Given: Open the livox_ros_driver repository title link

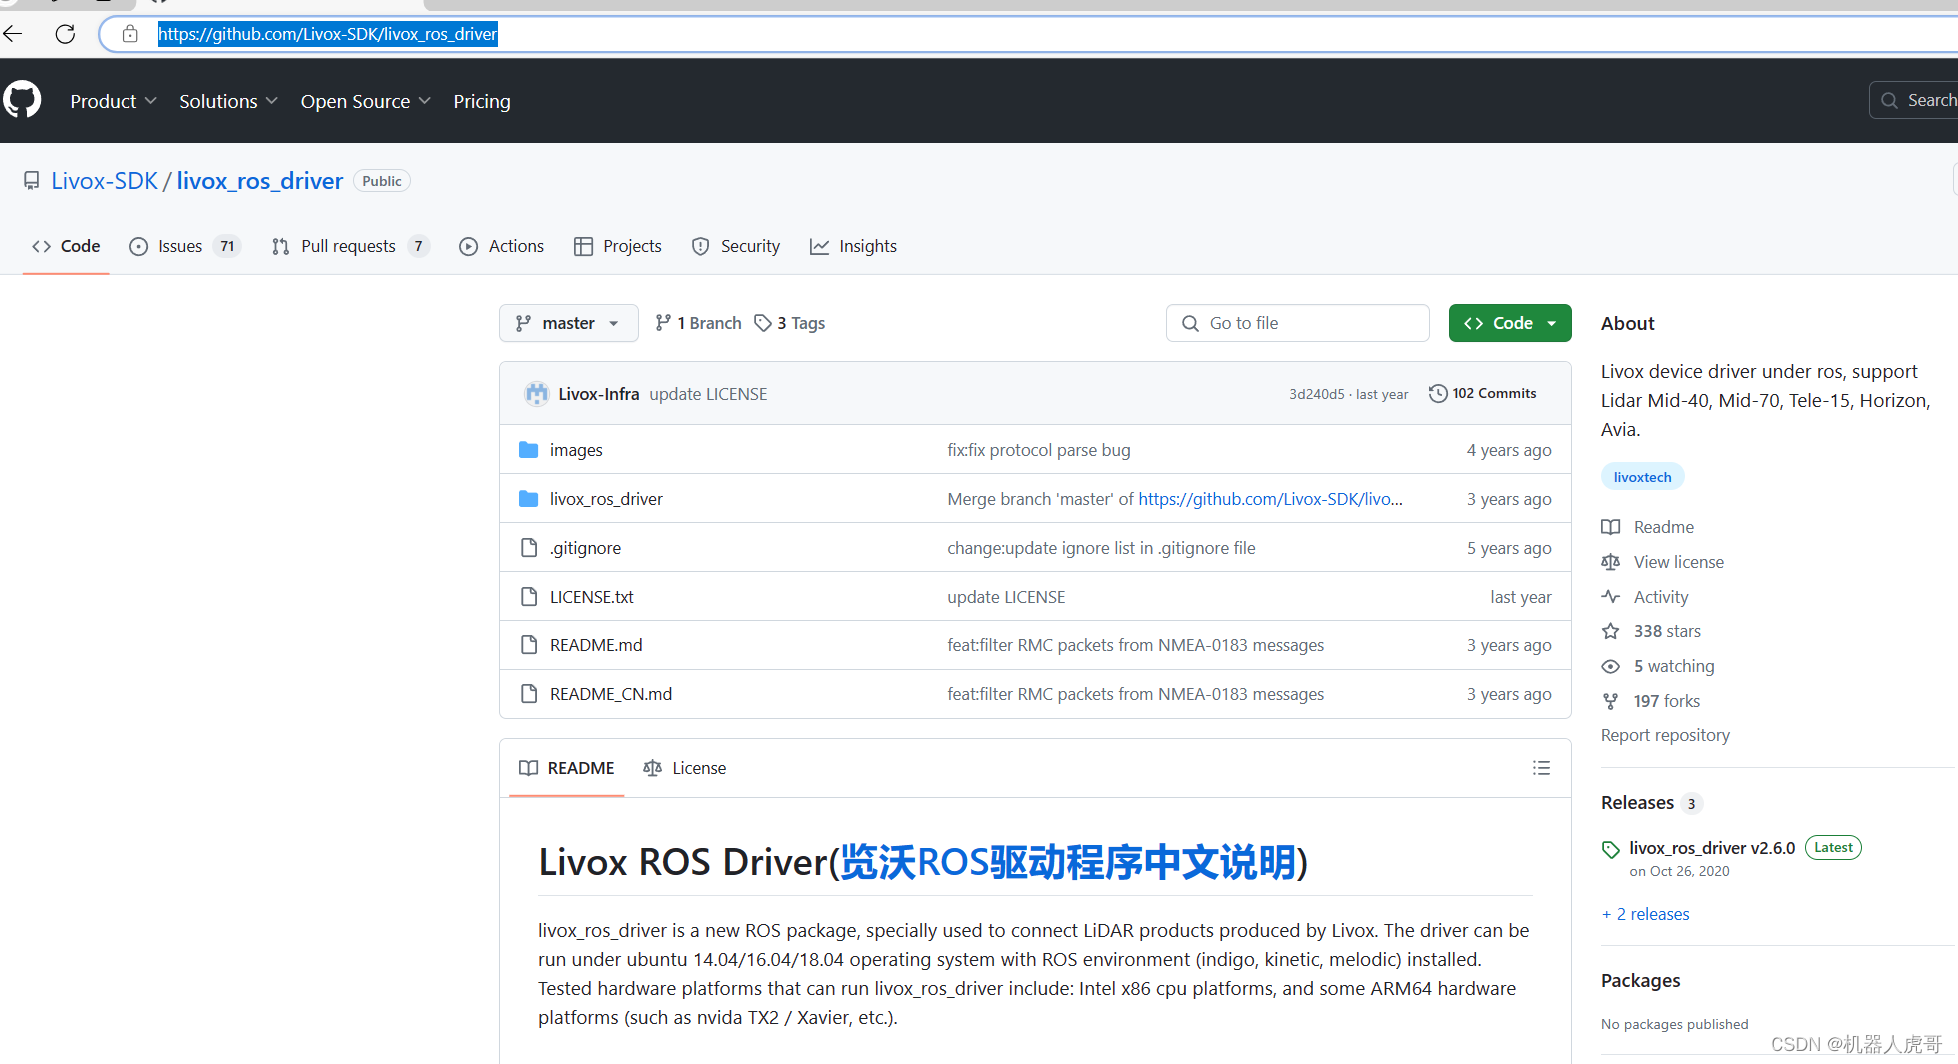Looking at the screenshot, I should pos(260,181).
